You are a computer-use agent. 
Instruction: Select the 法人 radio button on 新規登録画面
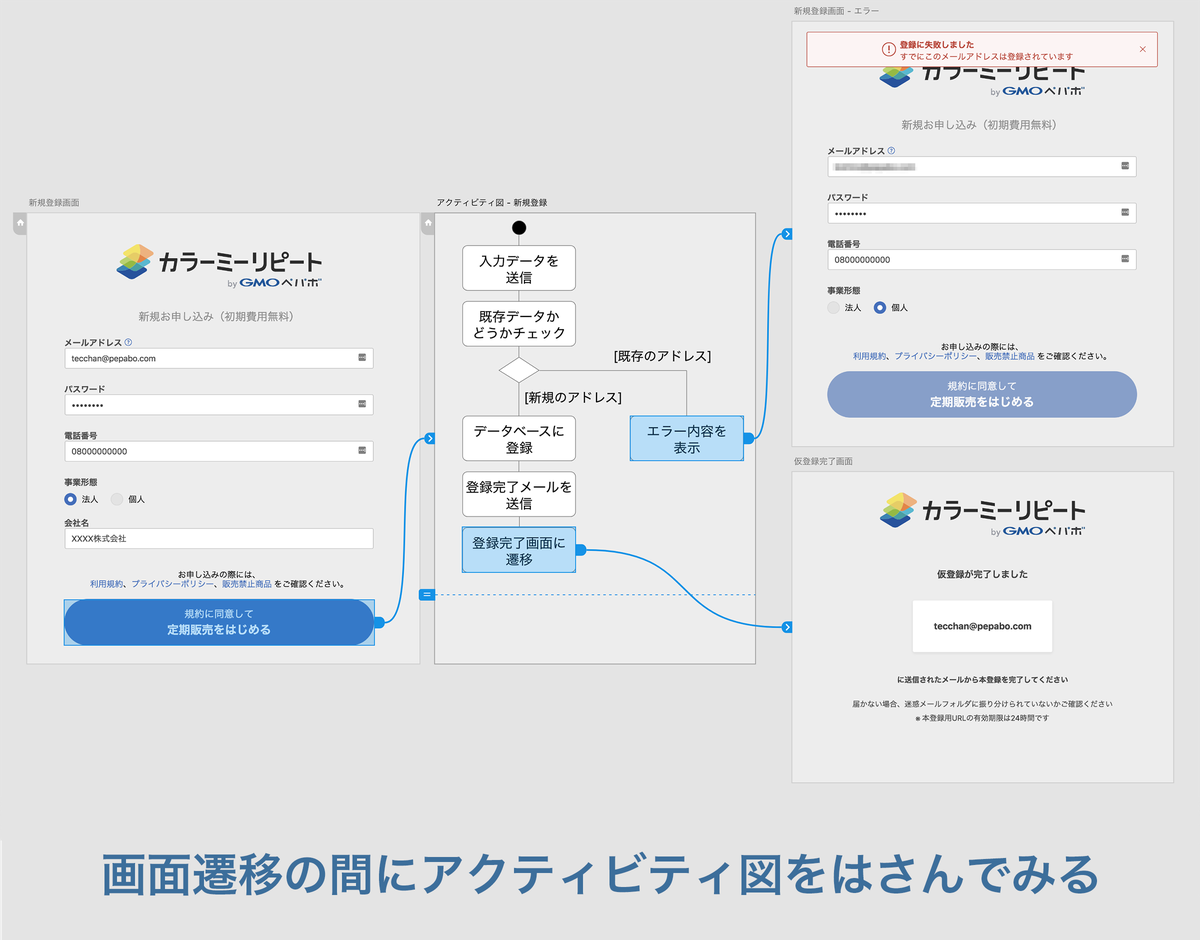tap(68, 499)
